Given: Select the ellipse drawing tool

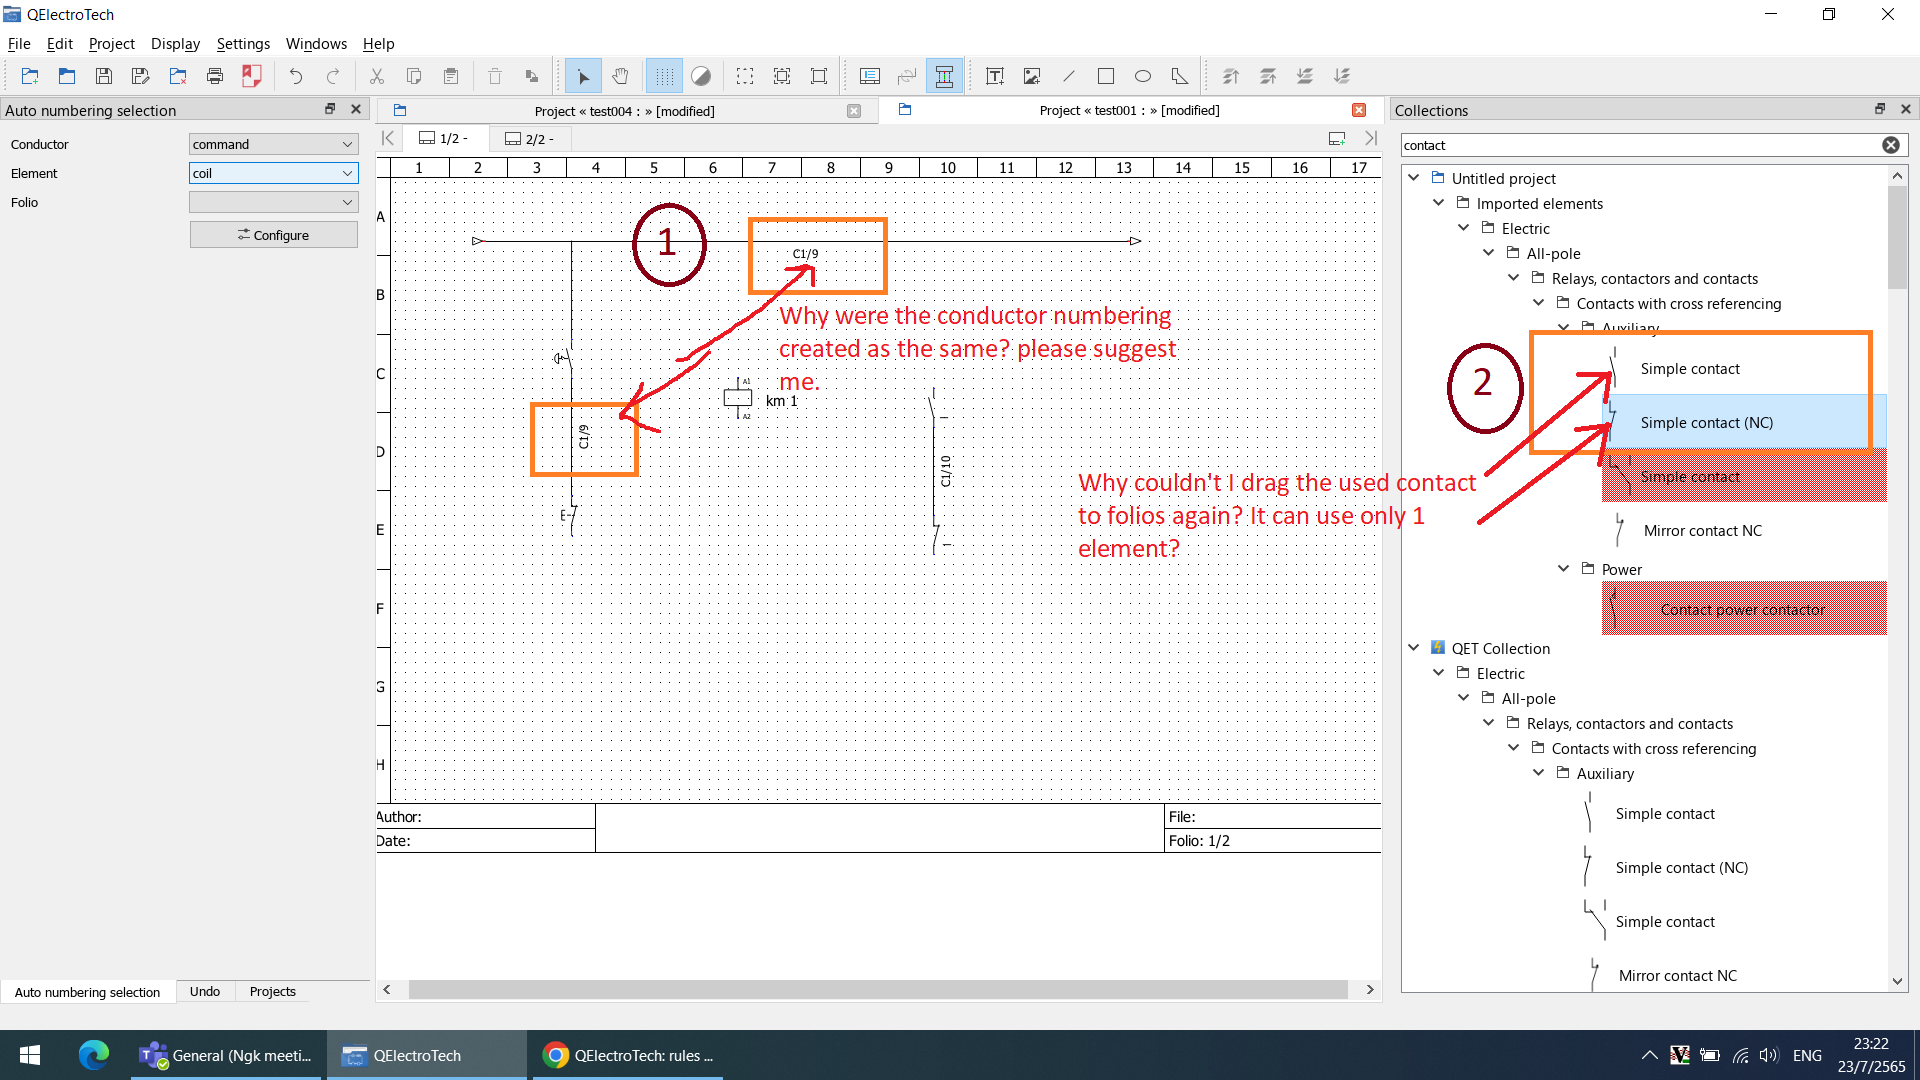Looking at the screenshot, I should [x=1142, y=76].
